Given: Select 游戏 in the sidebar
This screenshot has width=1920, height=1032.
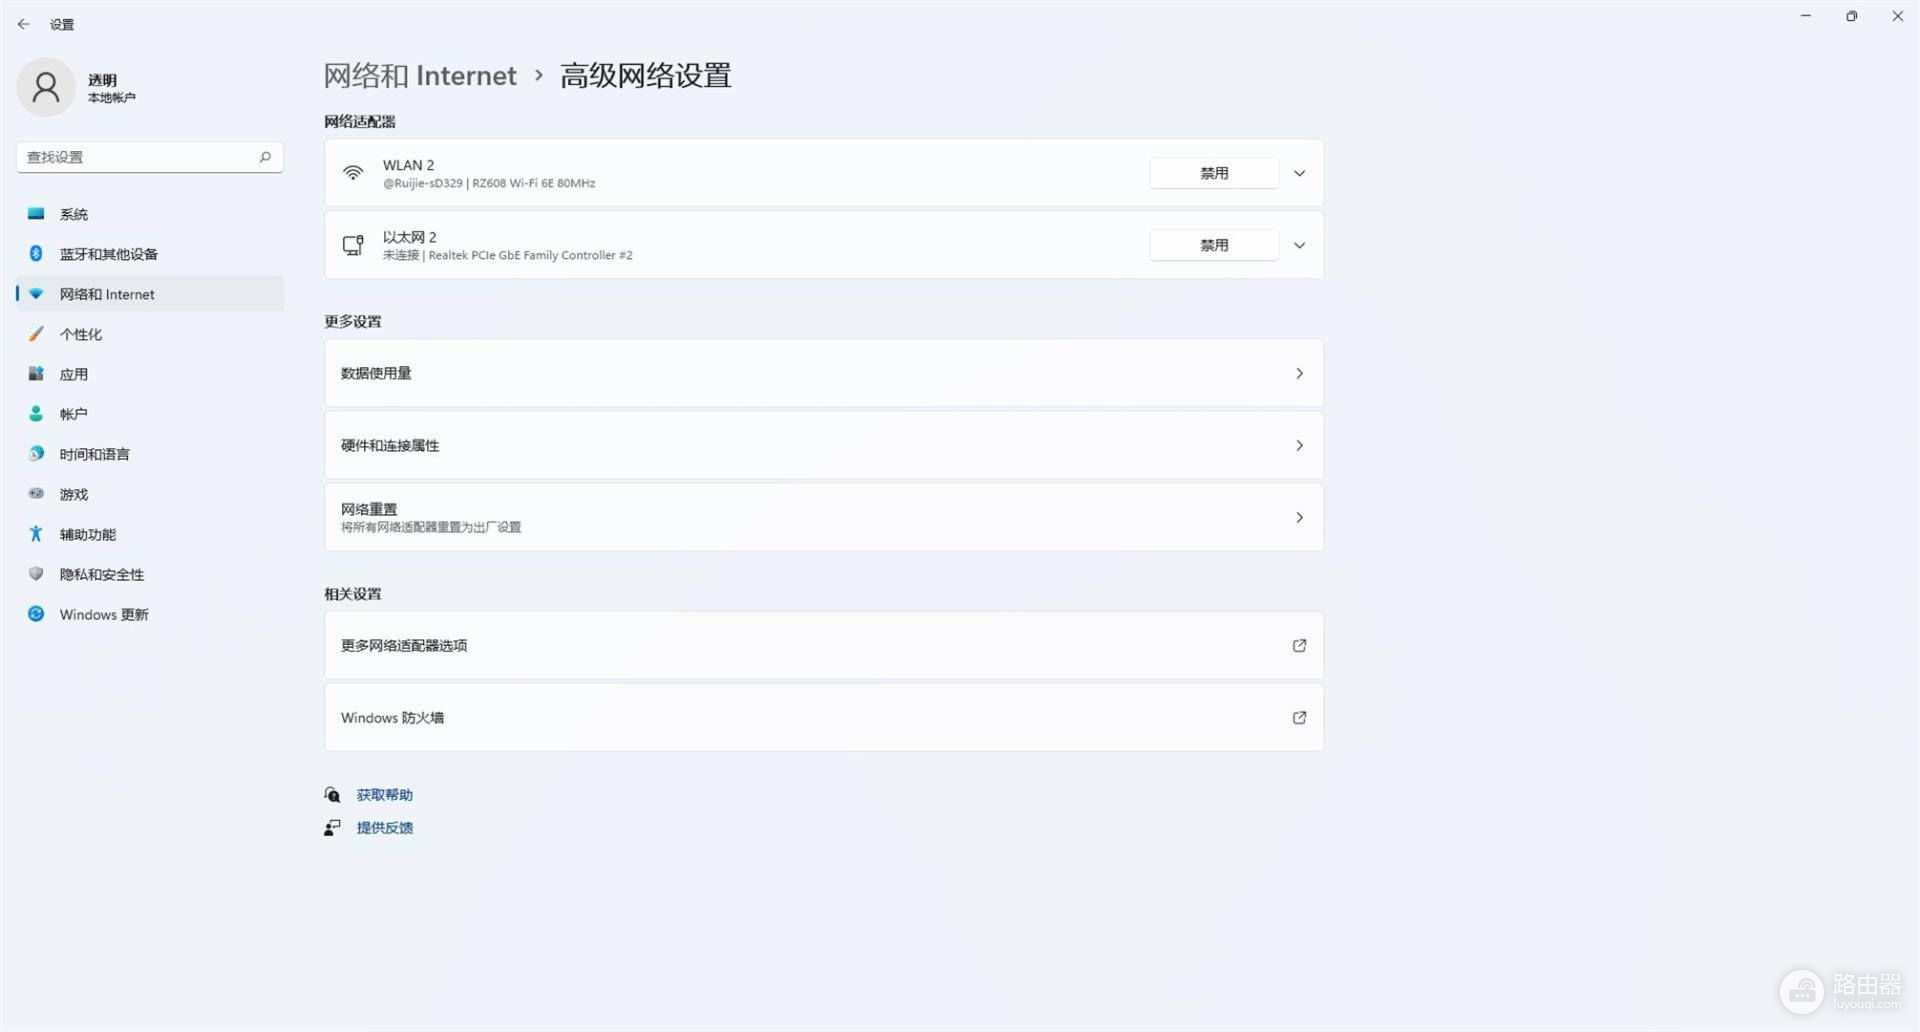Looking at the screenshot, I should (150, 494).
